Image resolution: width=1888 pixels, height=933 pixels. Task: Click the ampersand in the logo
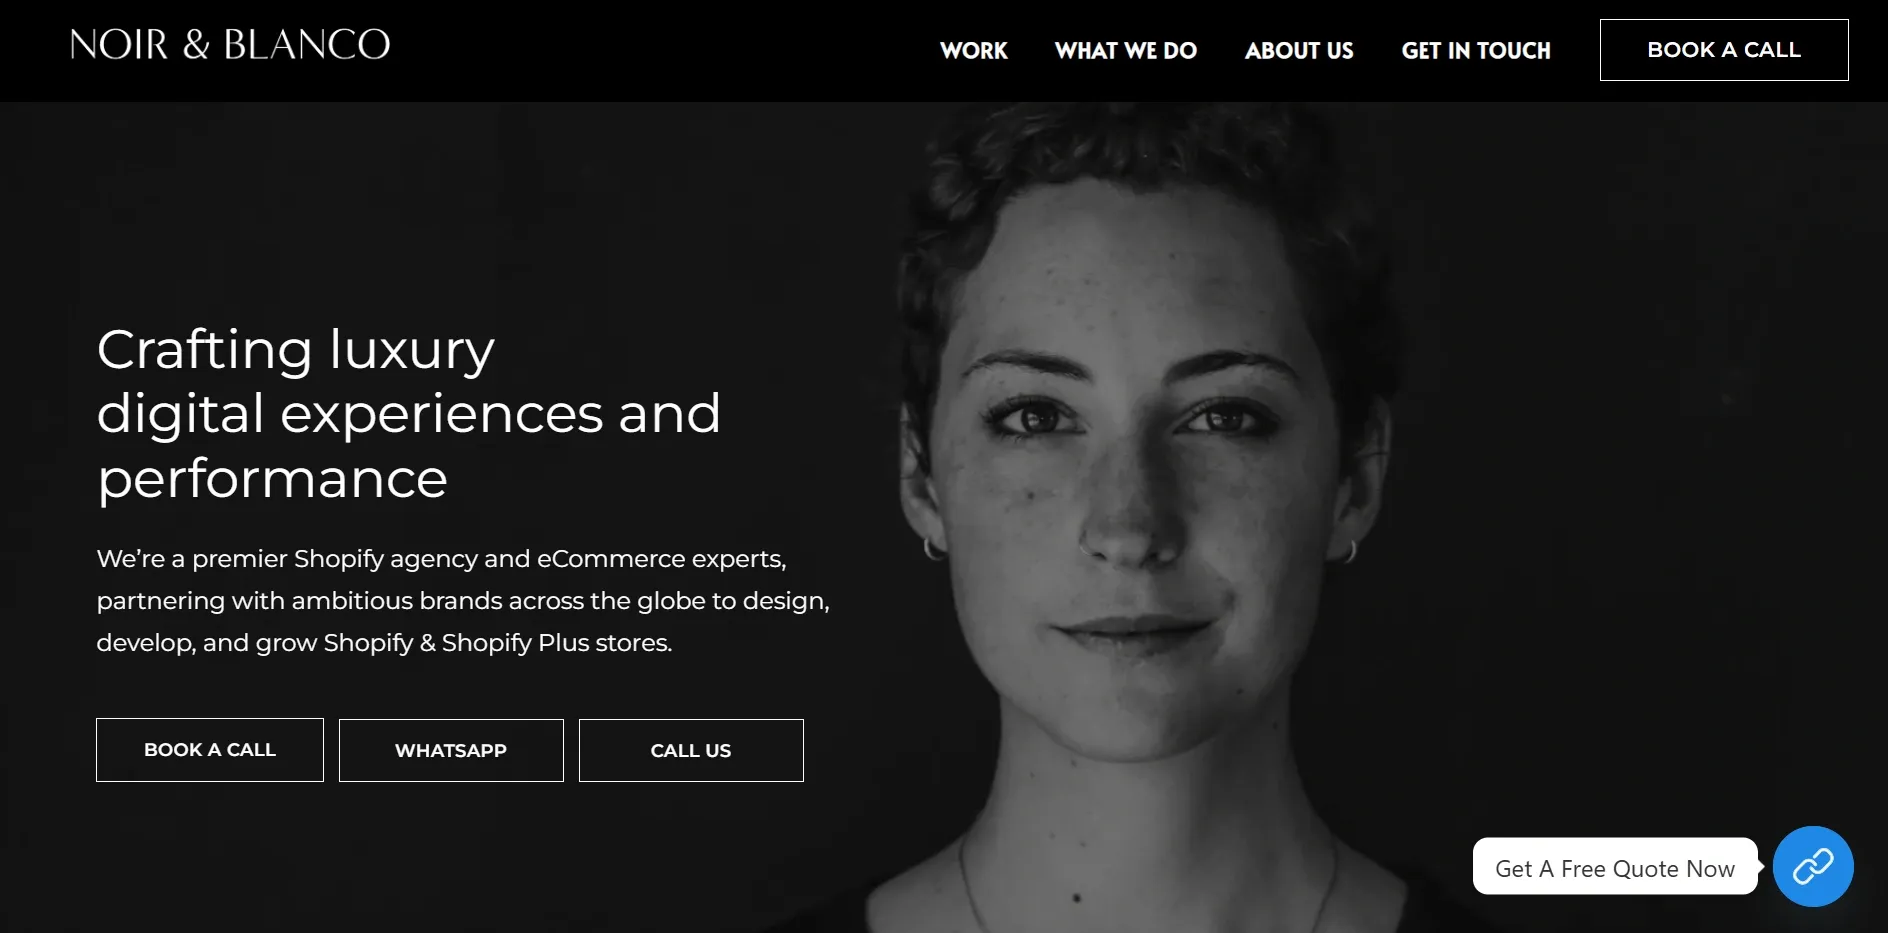tap(196, 45)
